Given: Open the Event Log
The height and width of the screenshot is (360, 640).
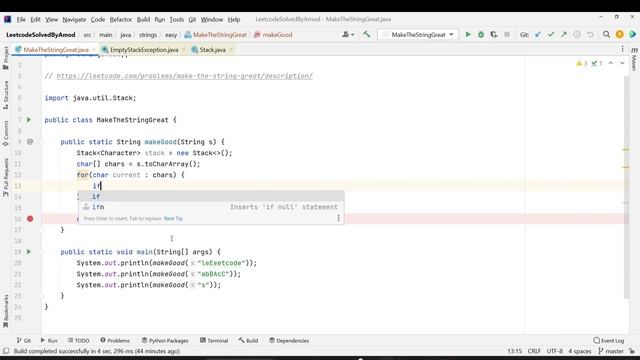Looking at the screenshot, I should pyautogui.click(x=609, y=340).
